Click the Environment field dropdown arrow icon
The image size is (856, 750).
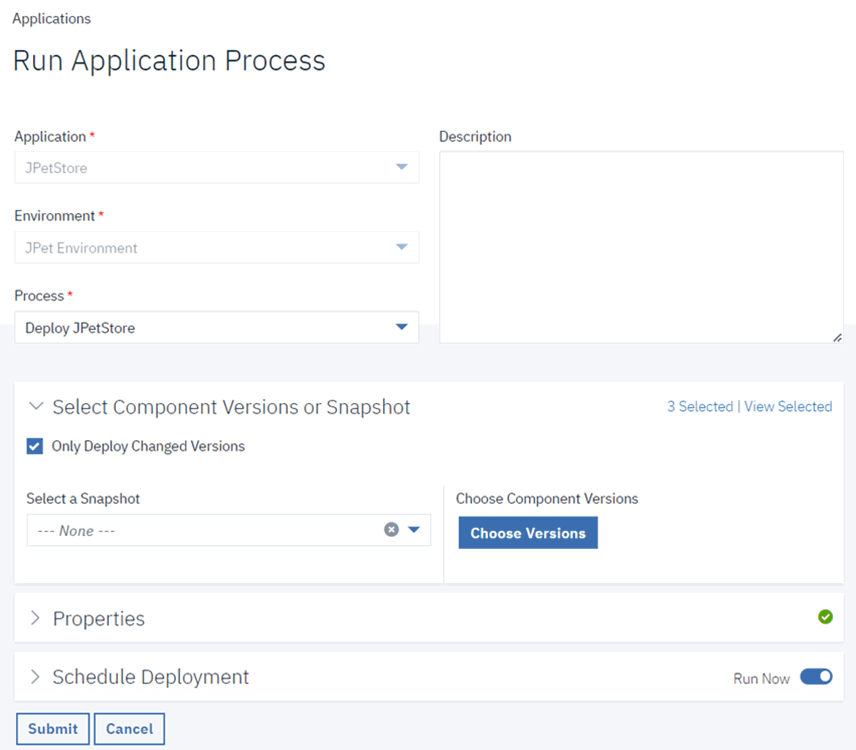point(402,247)
